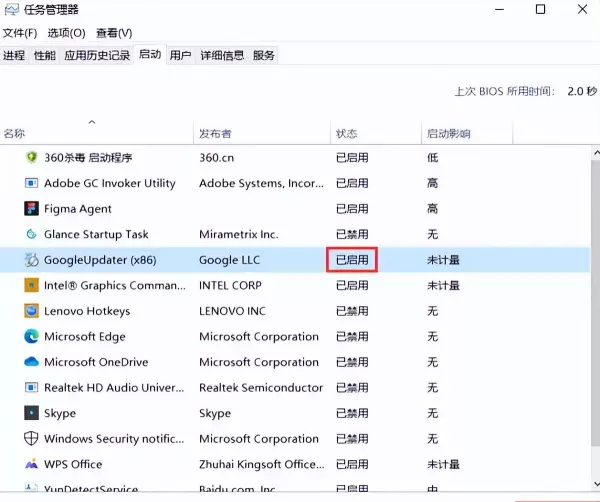Viewport: 600px width, 502px height.
Task: Click the Windows Security shield icon
Action: pos(31,438)
